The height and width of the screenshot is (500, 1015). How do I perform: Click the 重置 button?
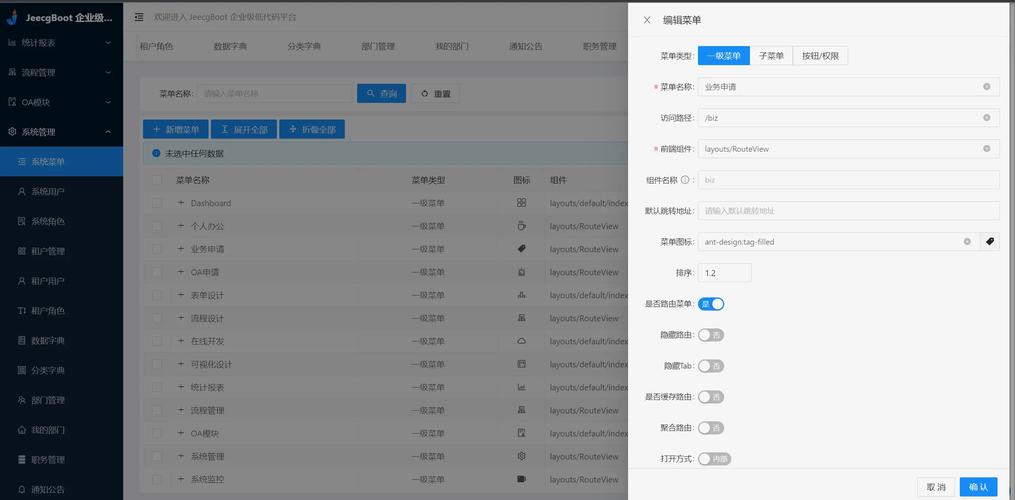pyautogui.click(x=435, y=93)
